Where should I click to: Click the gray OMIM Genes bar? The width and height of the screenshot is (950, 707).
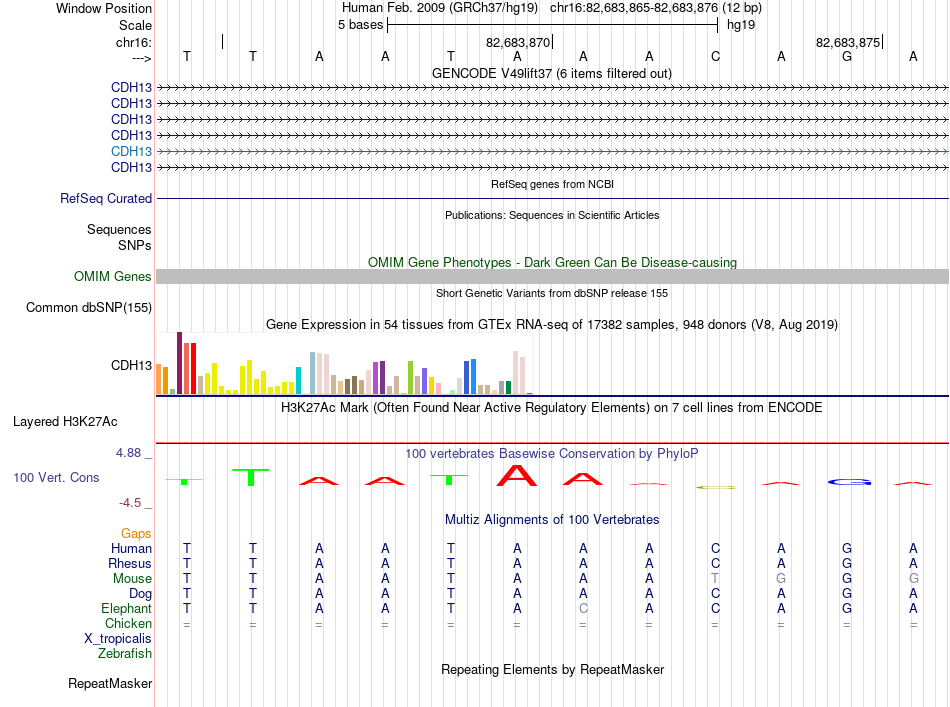click(552, 276)
